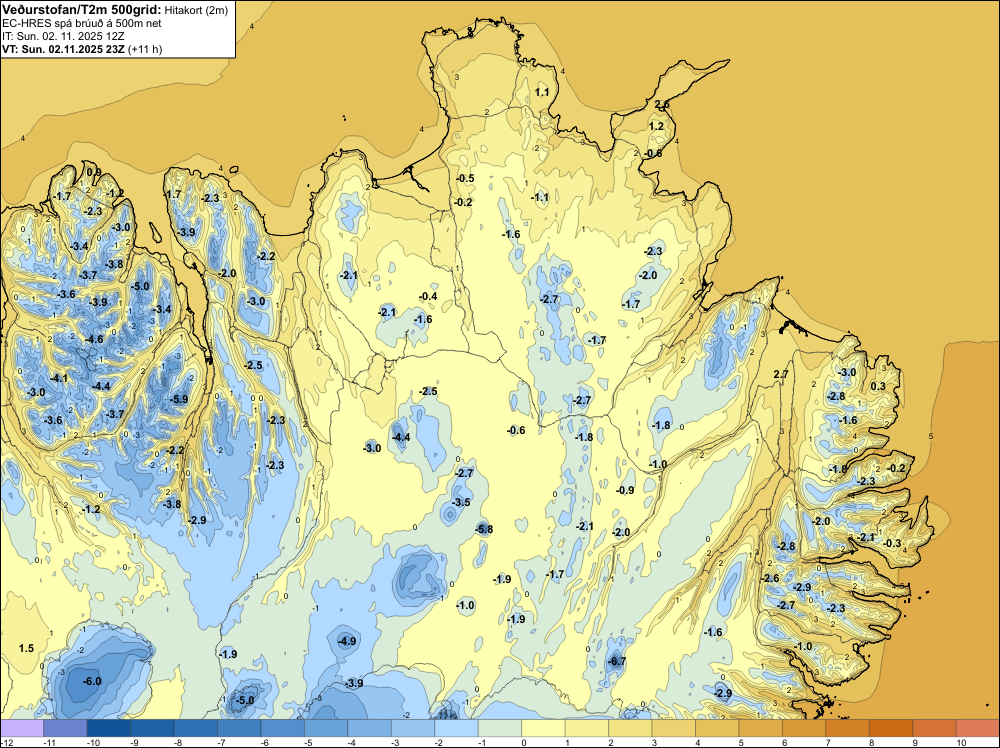
Task: Click the 'VT: Sun. 02.11.2025 23Z' valid time
Action: click(63, 49)
